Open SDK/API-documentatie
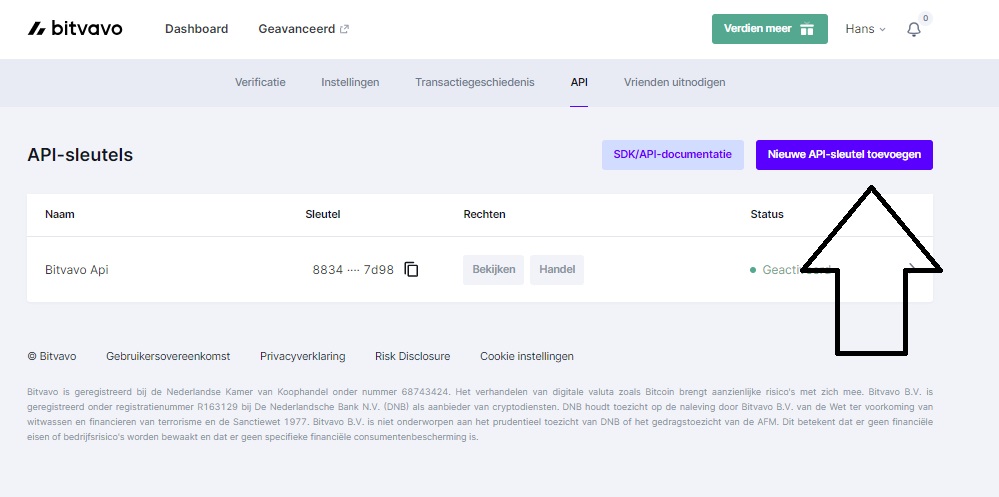Image resolution: width=999 pixels, height=497 pixels. pos(672,155)
